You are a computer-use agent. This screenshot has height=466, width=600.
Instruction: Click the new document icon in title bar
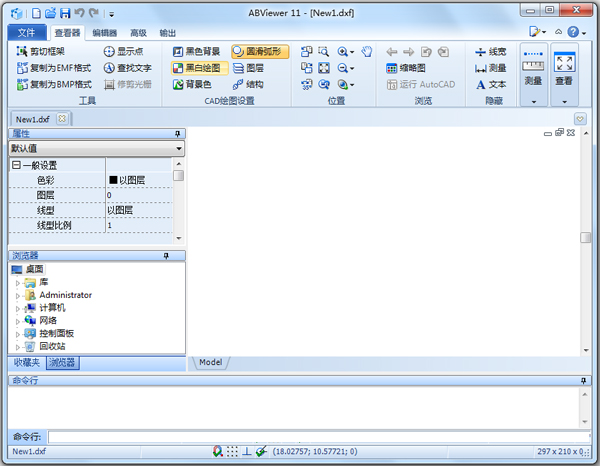pos(36,14)
